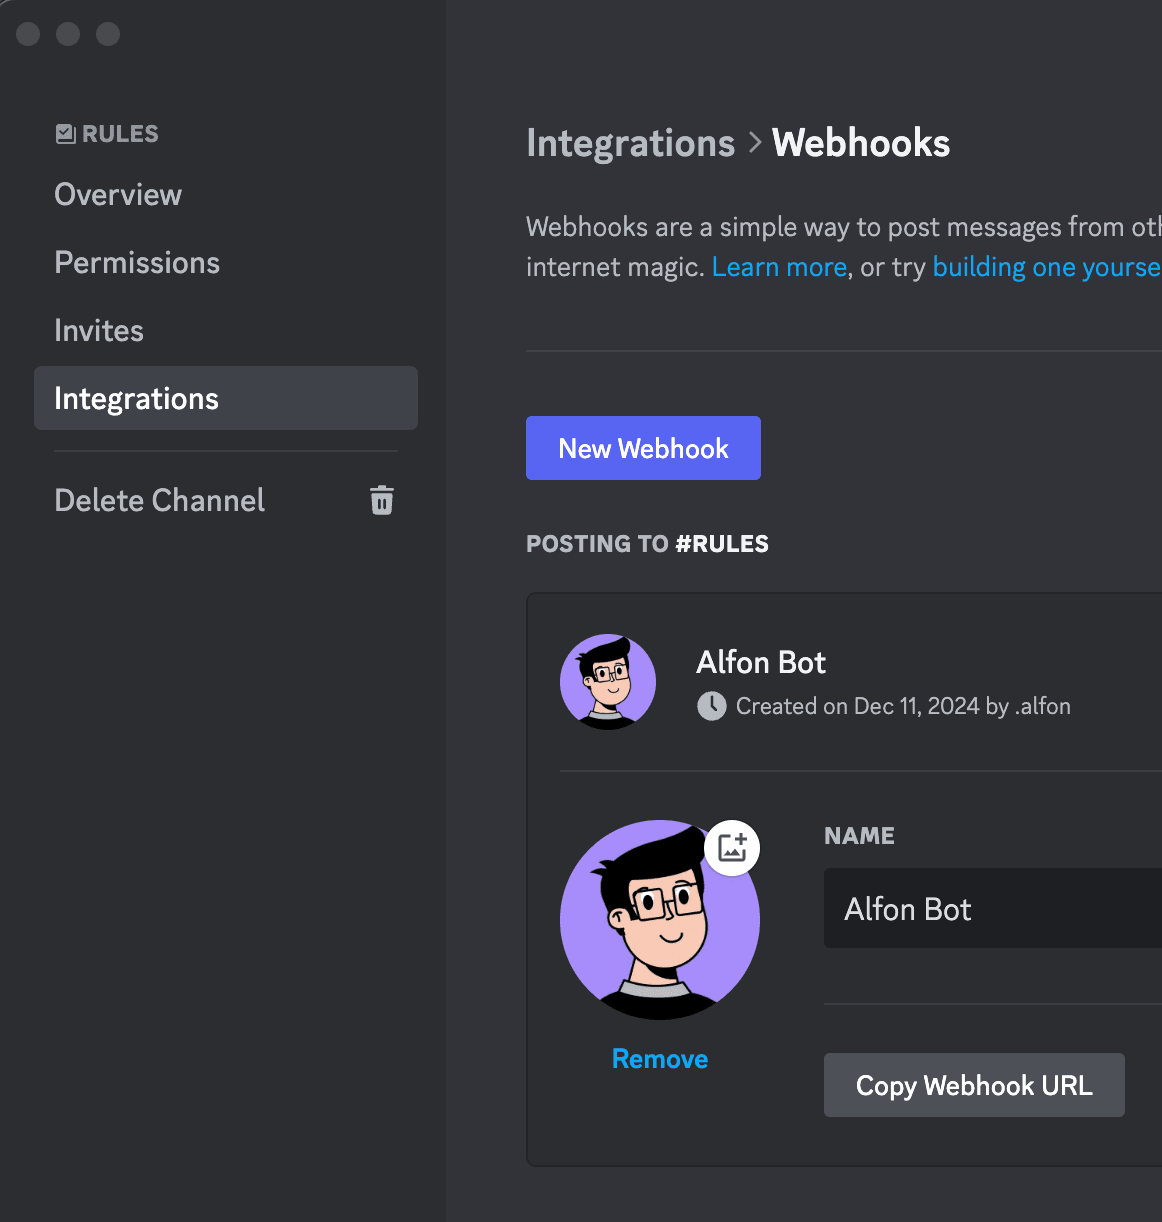Create a New Webhook
Image resolution: width=1162 pixels, height=1222 pixels.
[643, 448]
